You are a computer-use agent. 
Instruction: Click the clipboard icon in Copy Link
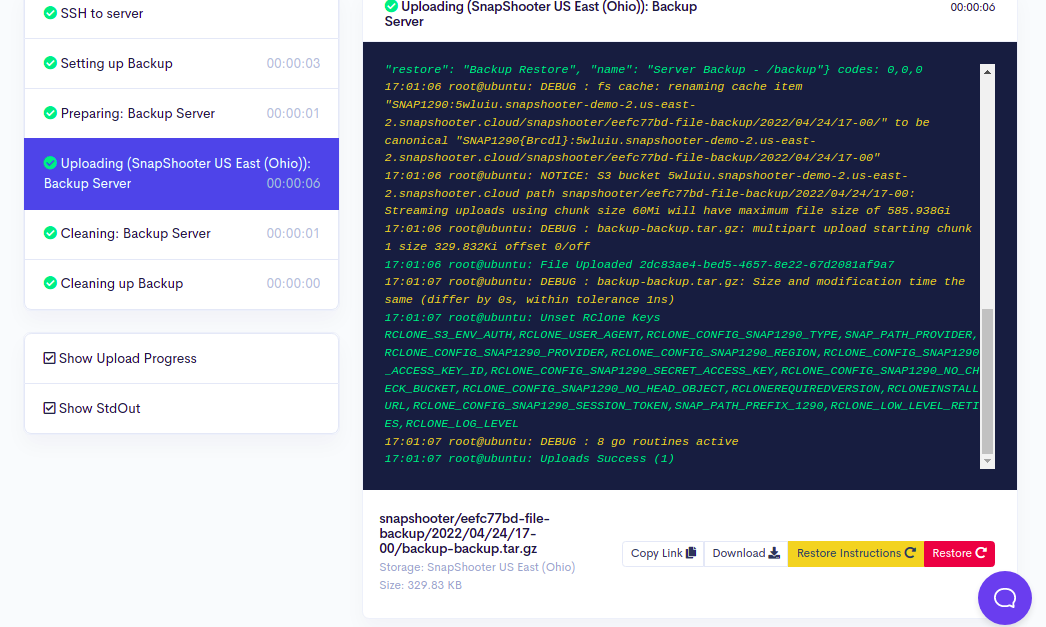(691, 553)
